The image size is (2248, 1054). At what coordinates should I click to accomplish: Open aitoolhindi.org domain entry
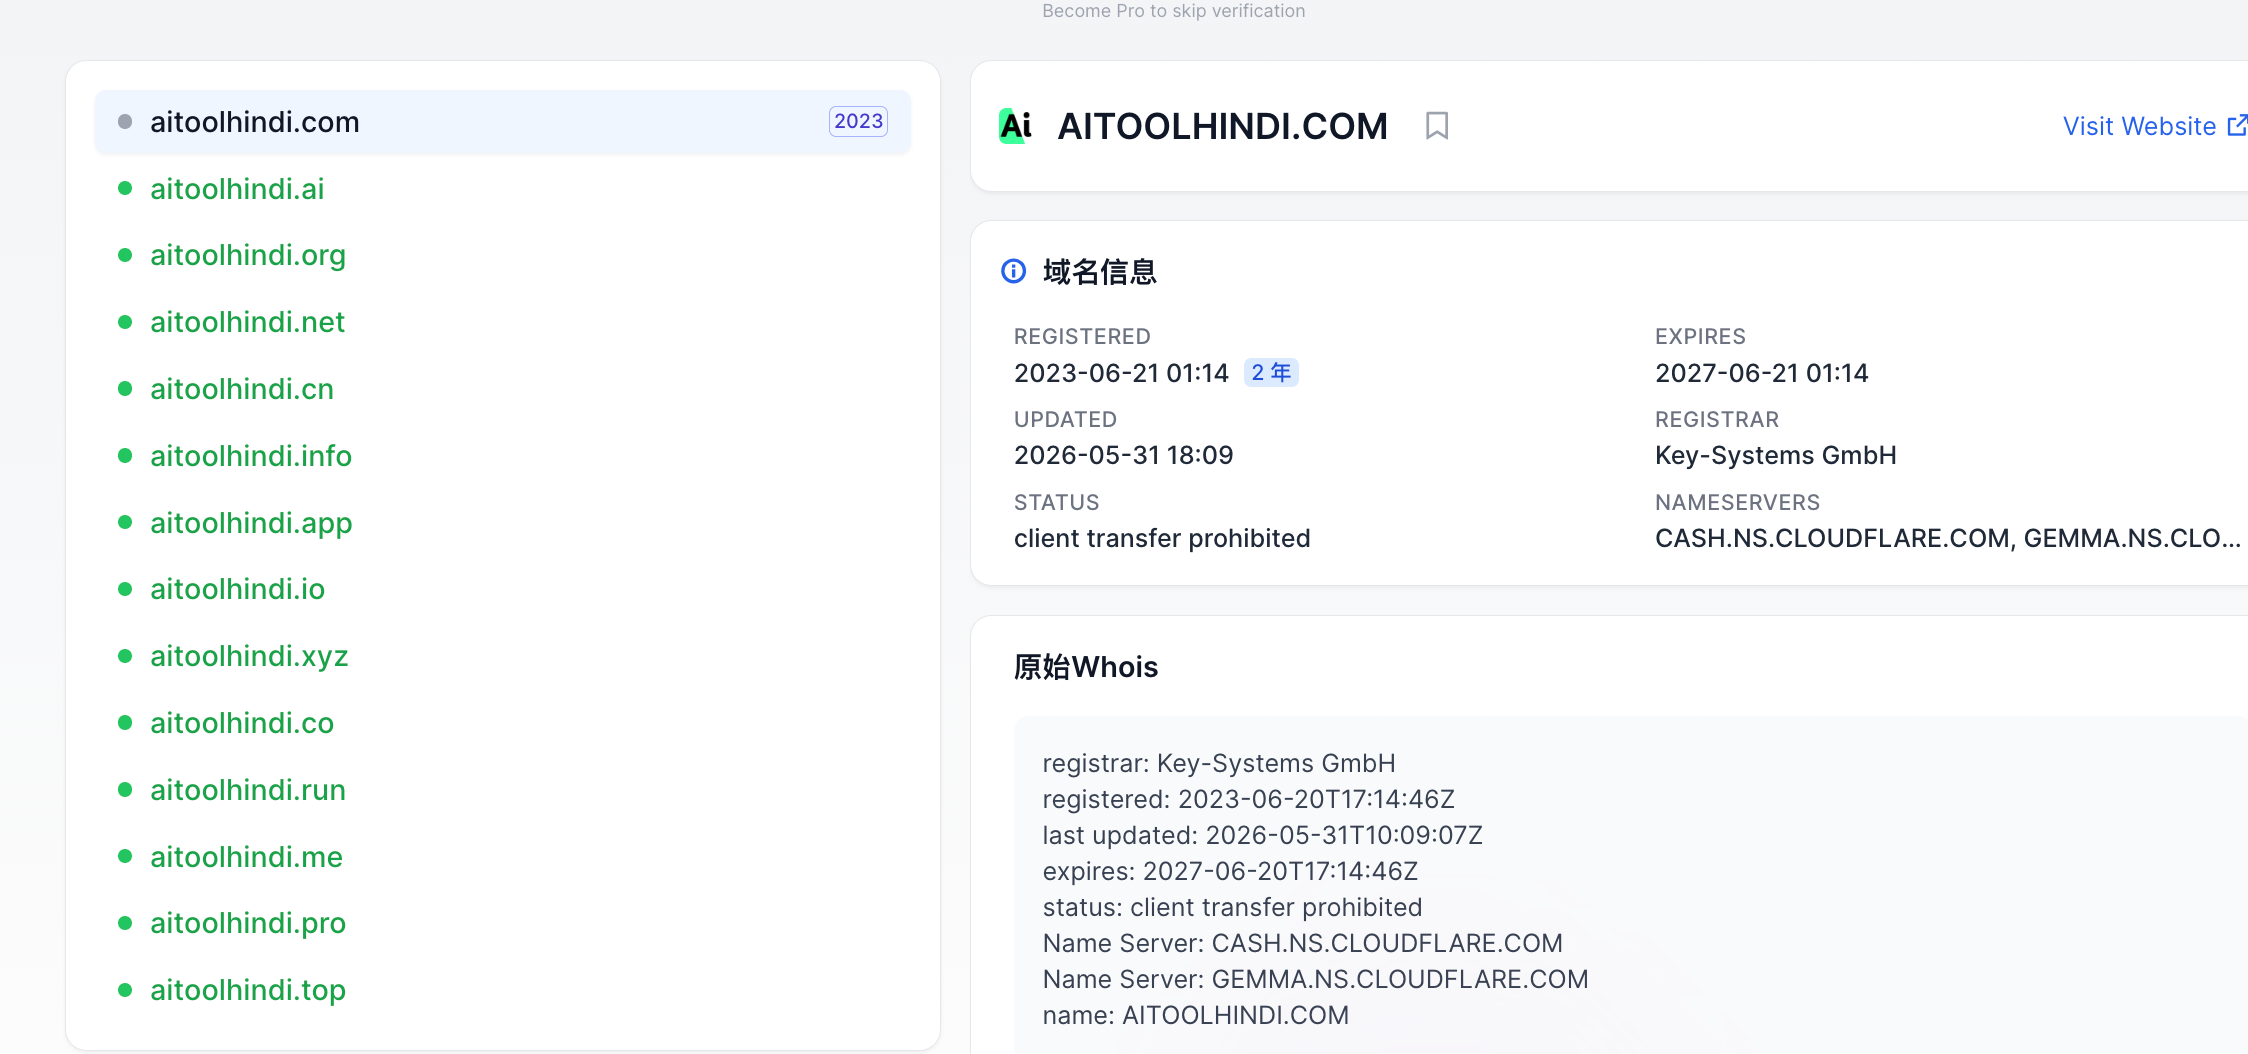pos(248,255)
